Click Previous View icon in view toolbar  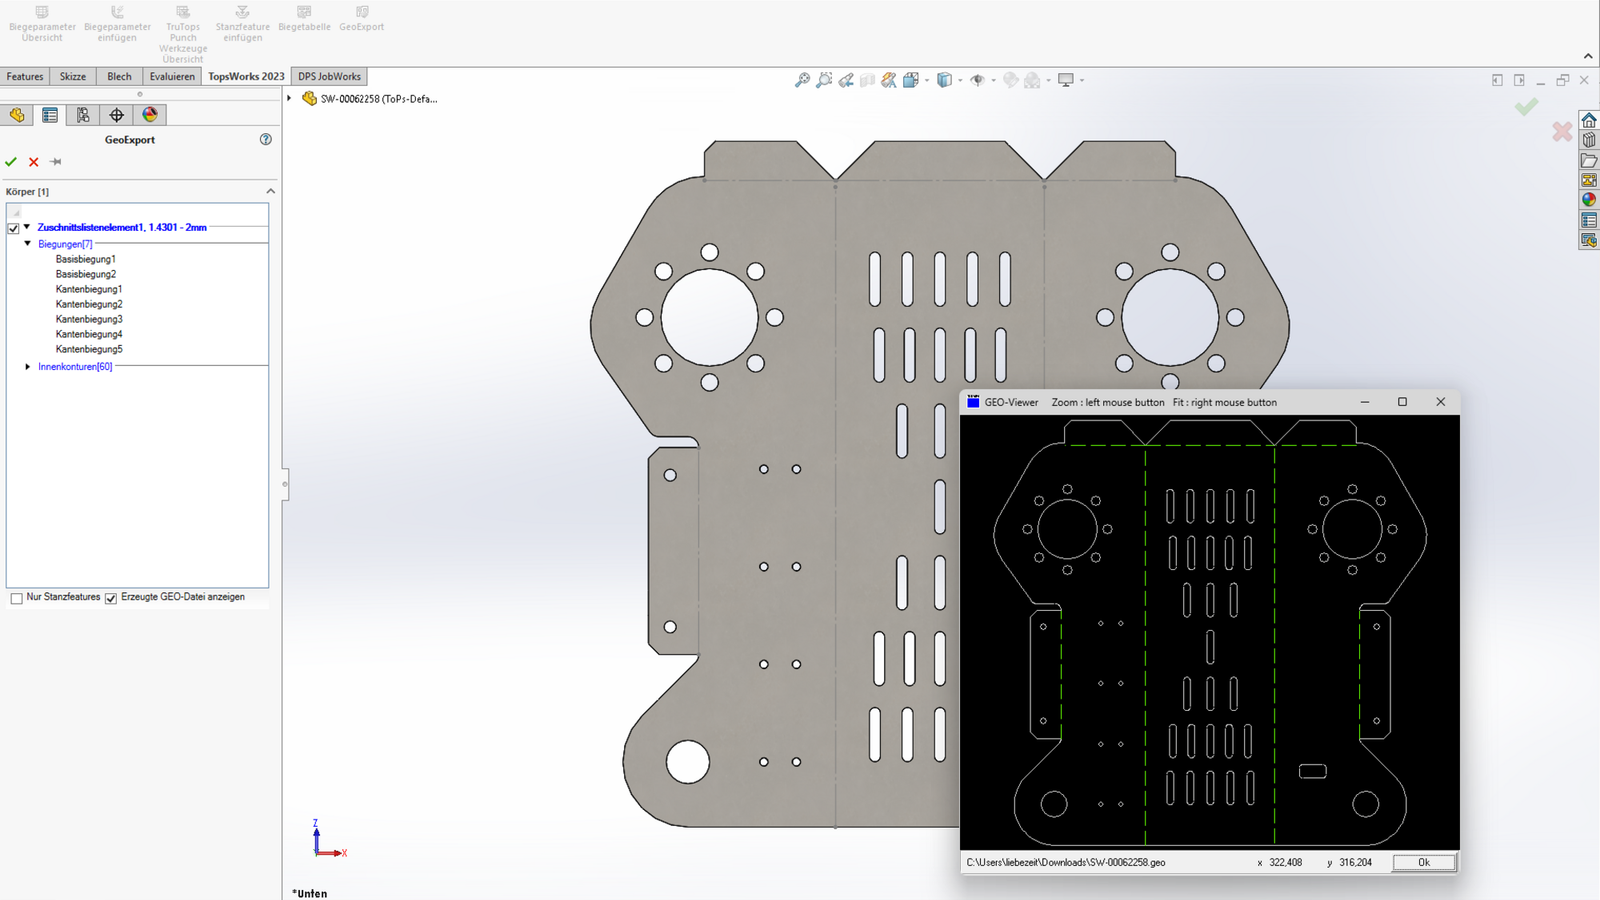coord(846,80)
